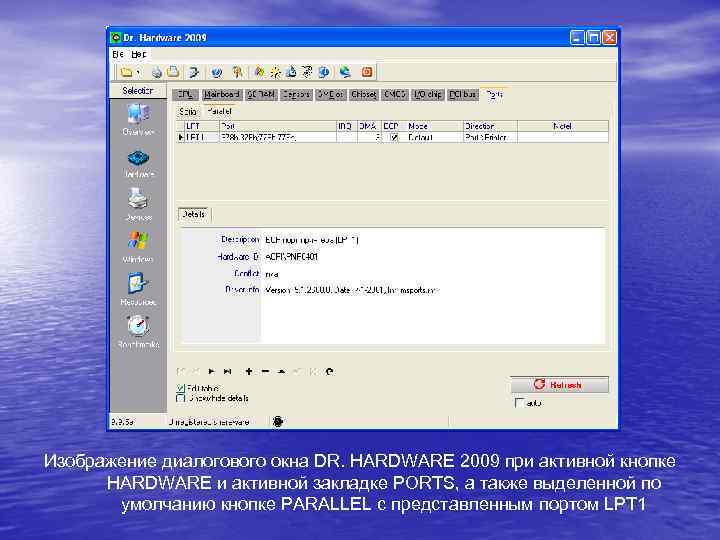Screen dimensions: 720x540
Task: Switch to the Chipset tab
Action: pos(363,95)
